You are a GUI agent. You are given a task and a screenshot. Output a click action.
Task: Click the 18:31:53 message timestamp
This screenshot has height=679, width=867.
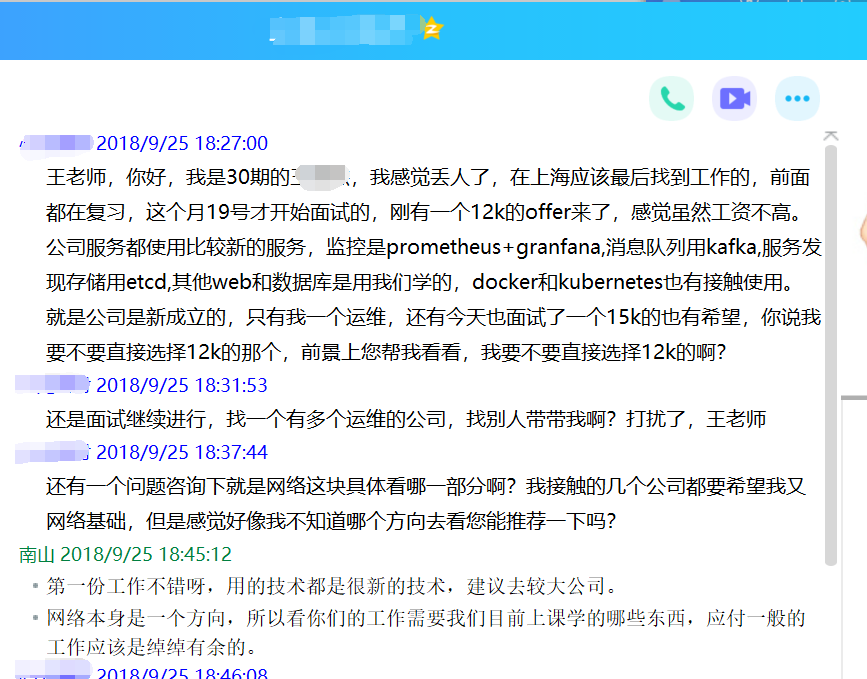tap(182, 385)
